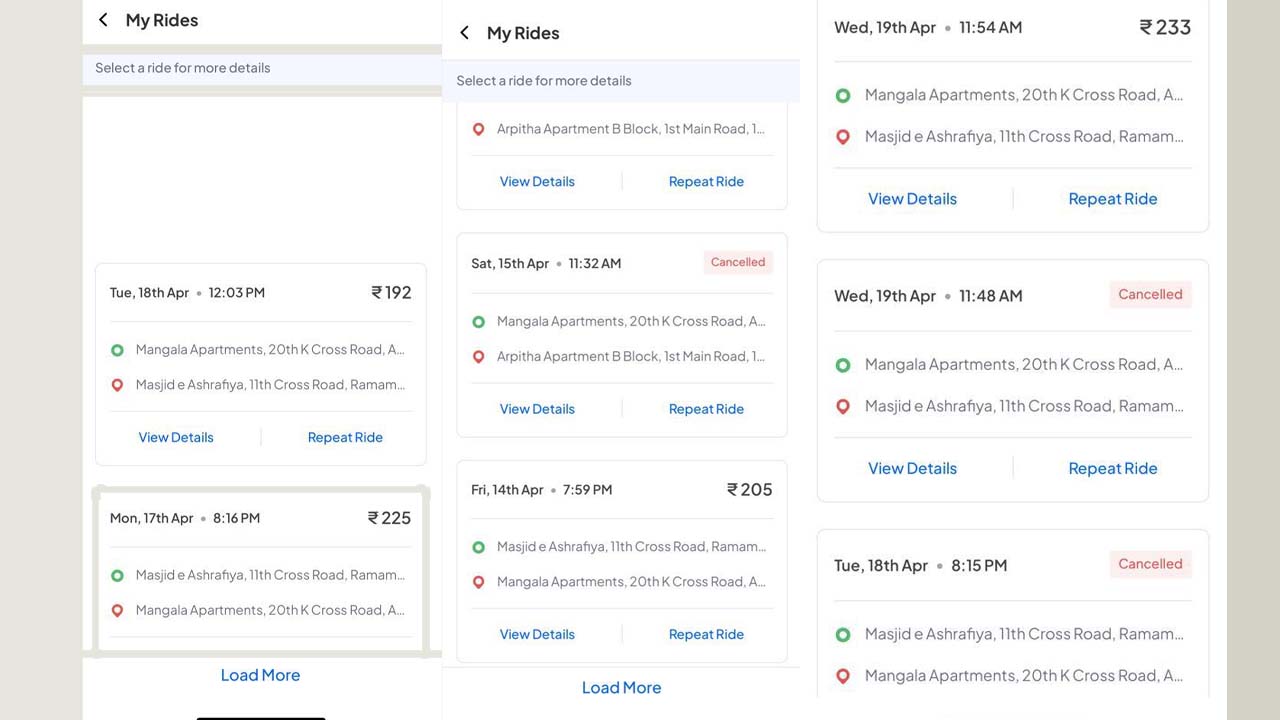The image size is (1280, 720).
Task: Repeat Ride for Fri 14th Apr trip
Action: pos(706,634)
